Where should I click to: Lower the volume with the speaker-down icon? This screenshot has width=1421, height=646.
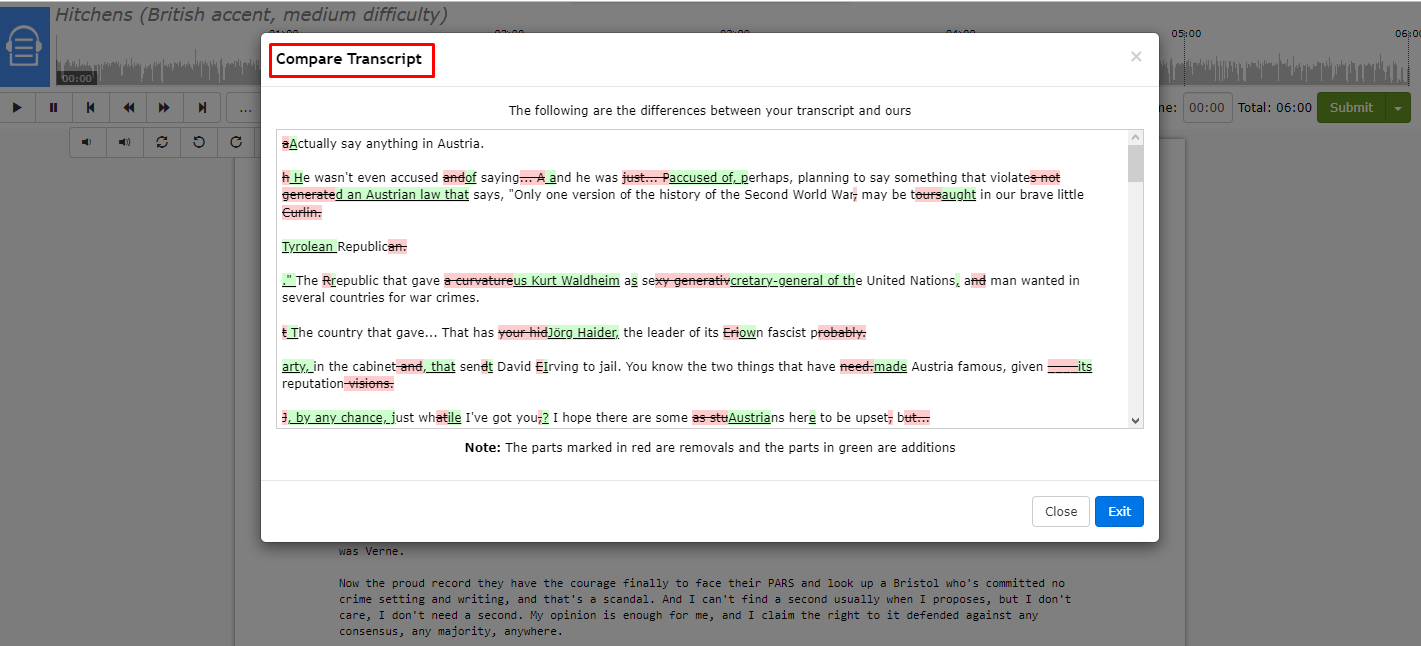tap(88, 142)
